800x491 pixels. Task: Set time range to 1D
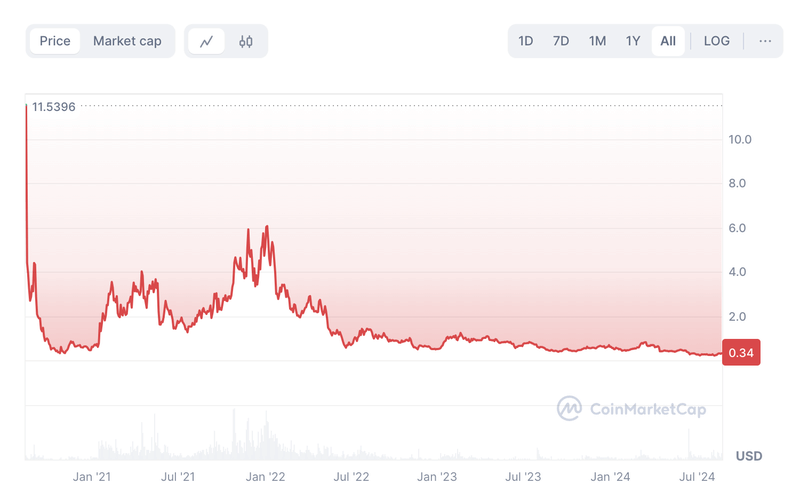point(526,41)
